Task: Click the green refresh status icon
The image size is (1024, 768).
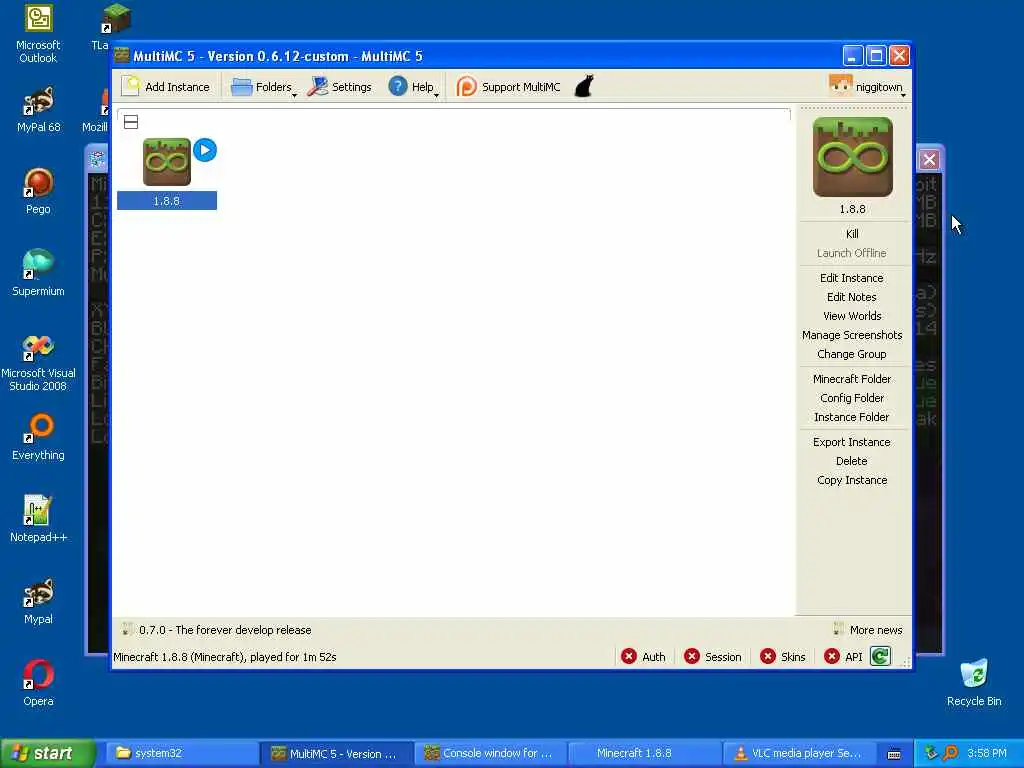Action: click(x=880, y=656)
